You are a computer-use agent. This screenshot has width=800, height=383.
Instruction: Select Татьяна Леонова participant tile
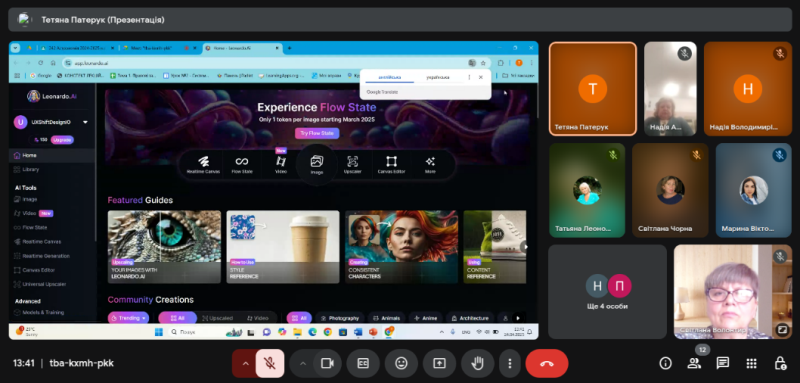(x=587, y=190)
